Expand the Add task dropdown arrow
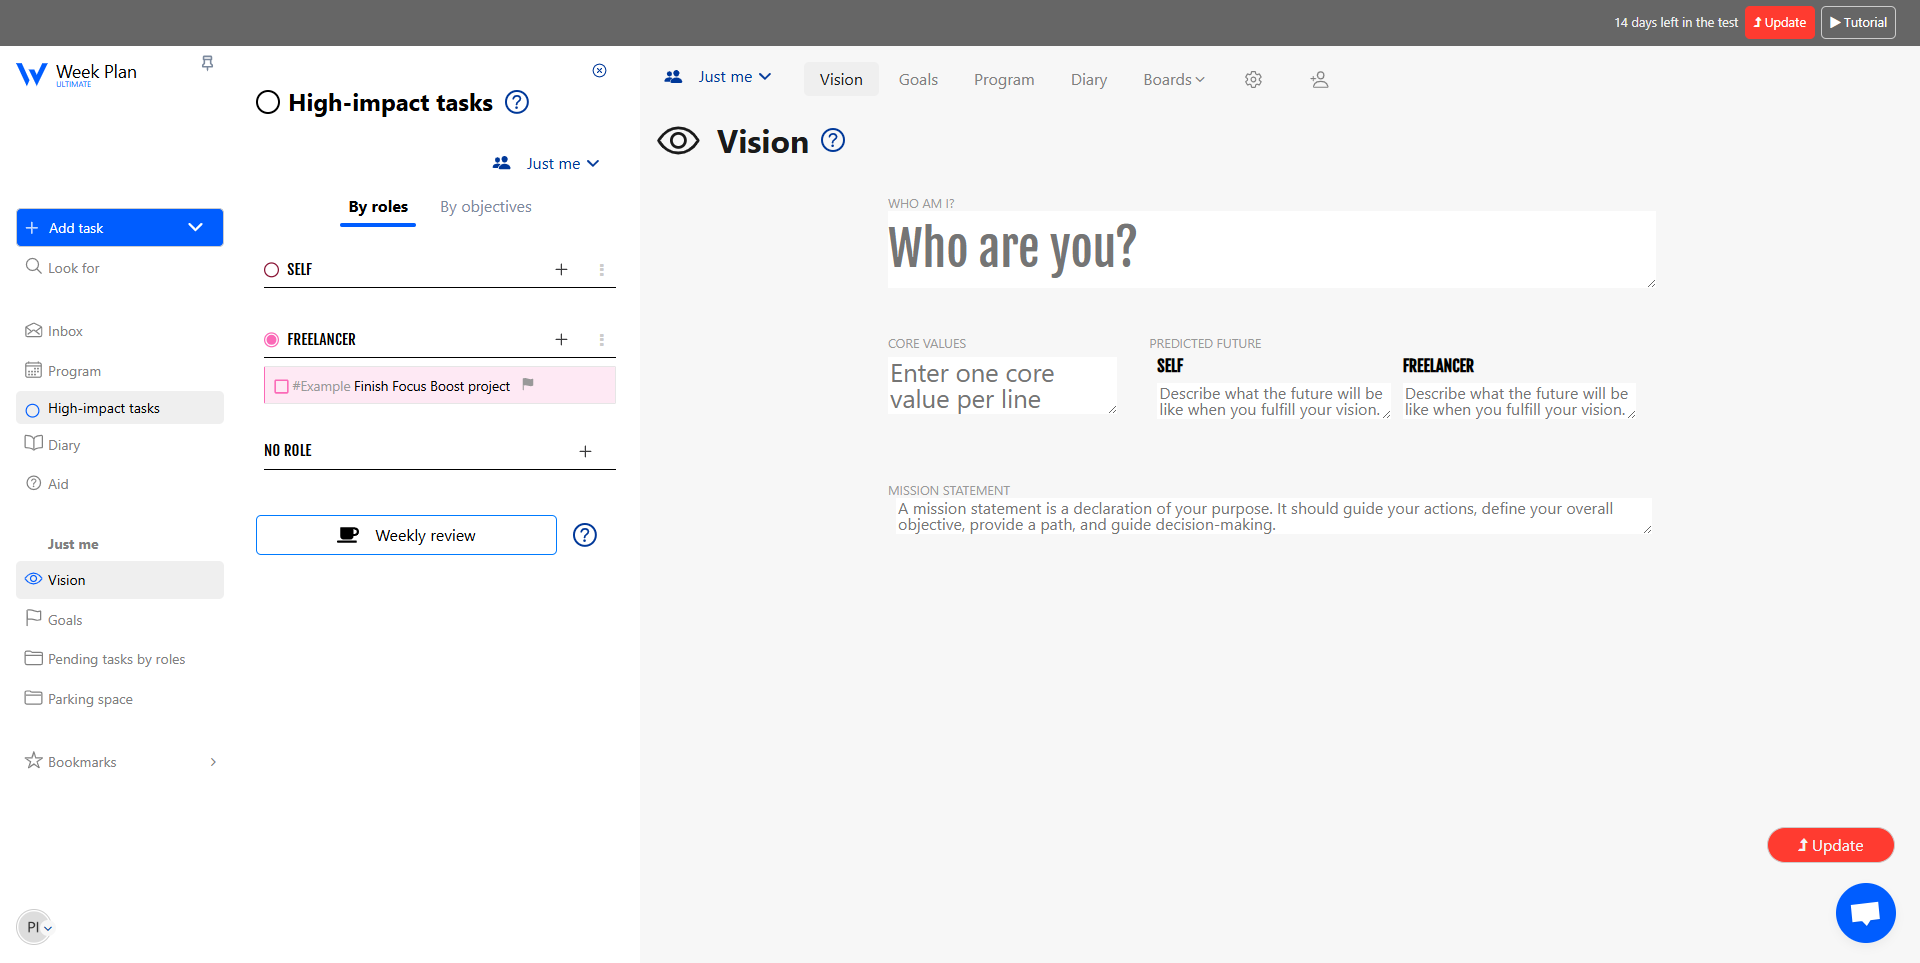This screenshot has width=1920, height=963. [x=195, y=227]
